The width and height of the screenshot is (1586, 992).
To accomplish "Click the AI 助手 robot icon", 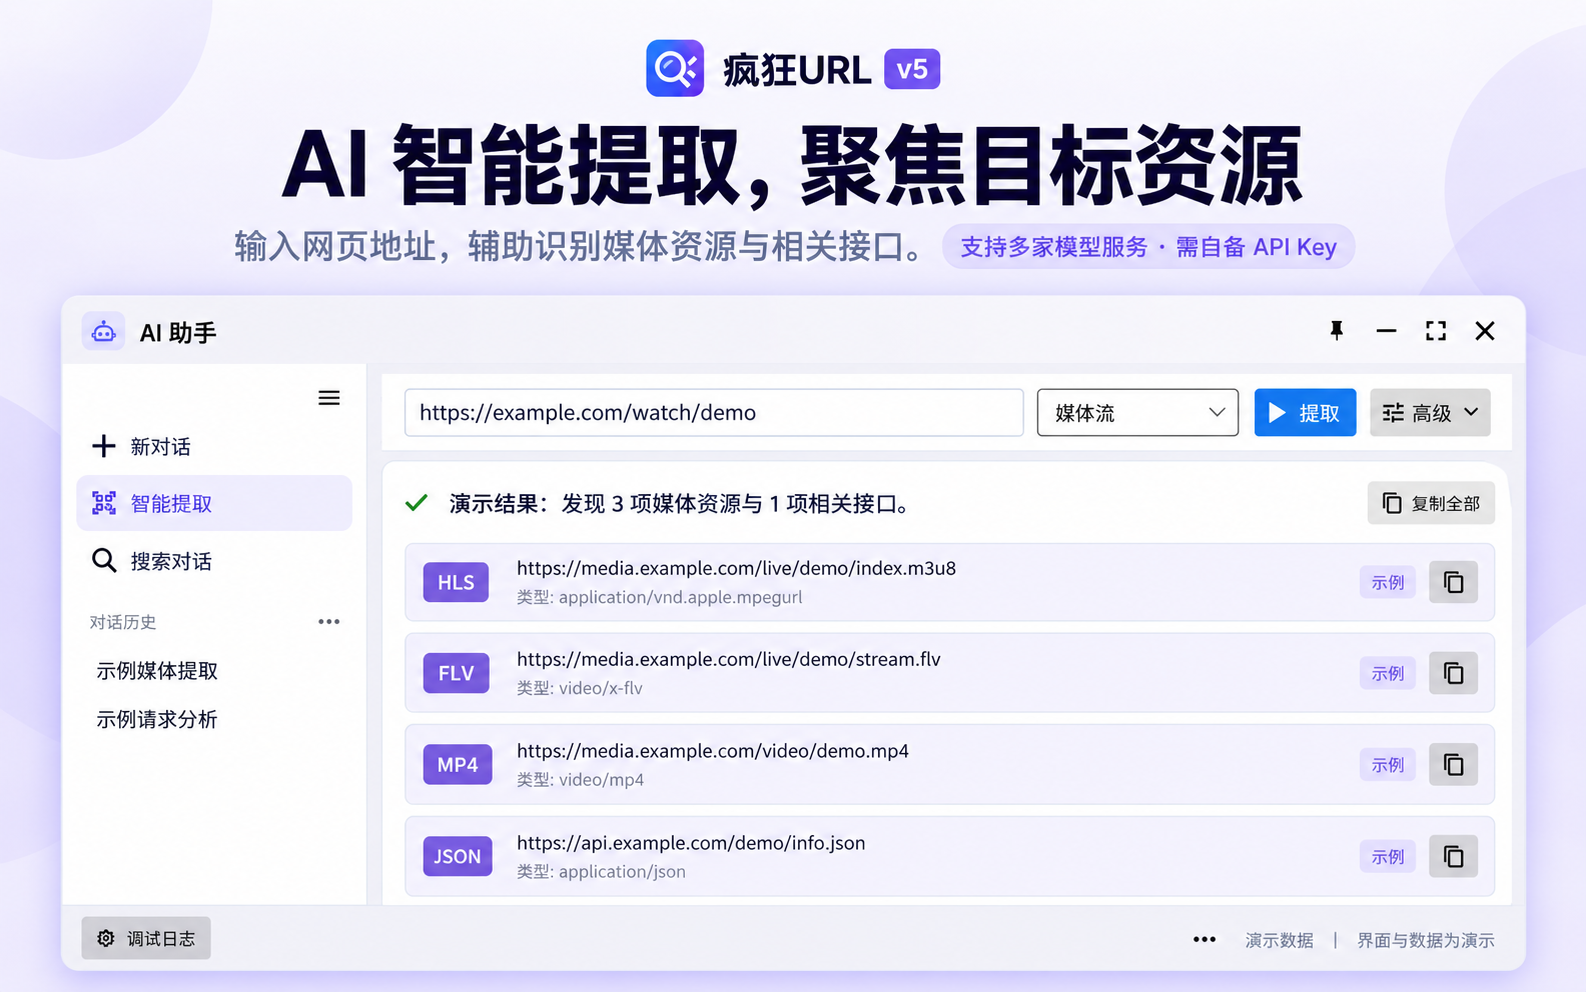I will (104, 332).
